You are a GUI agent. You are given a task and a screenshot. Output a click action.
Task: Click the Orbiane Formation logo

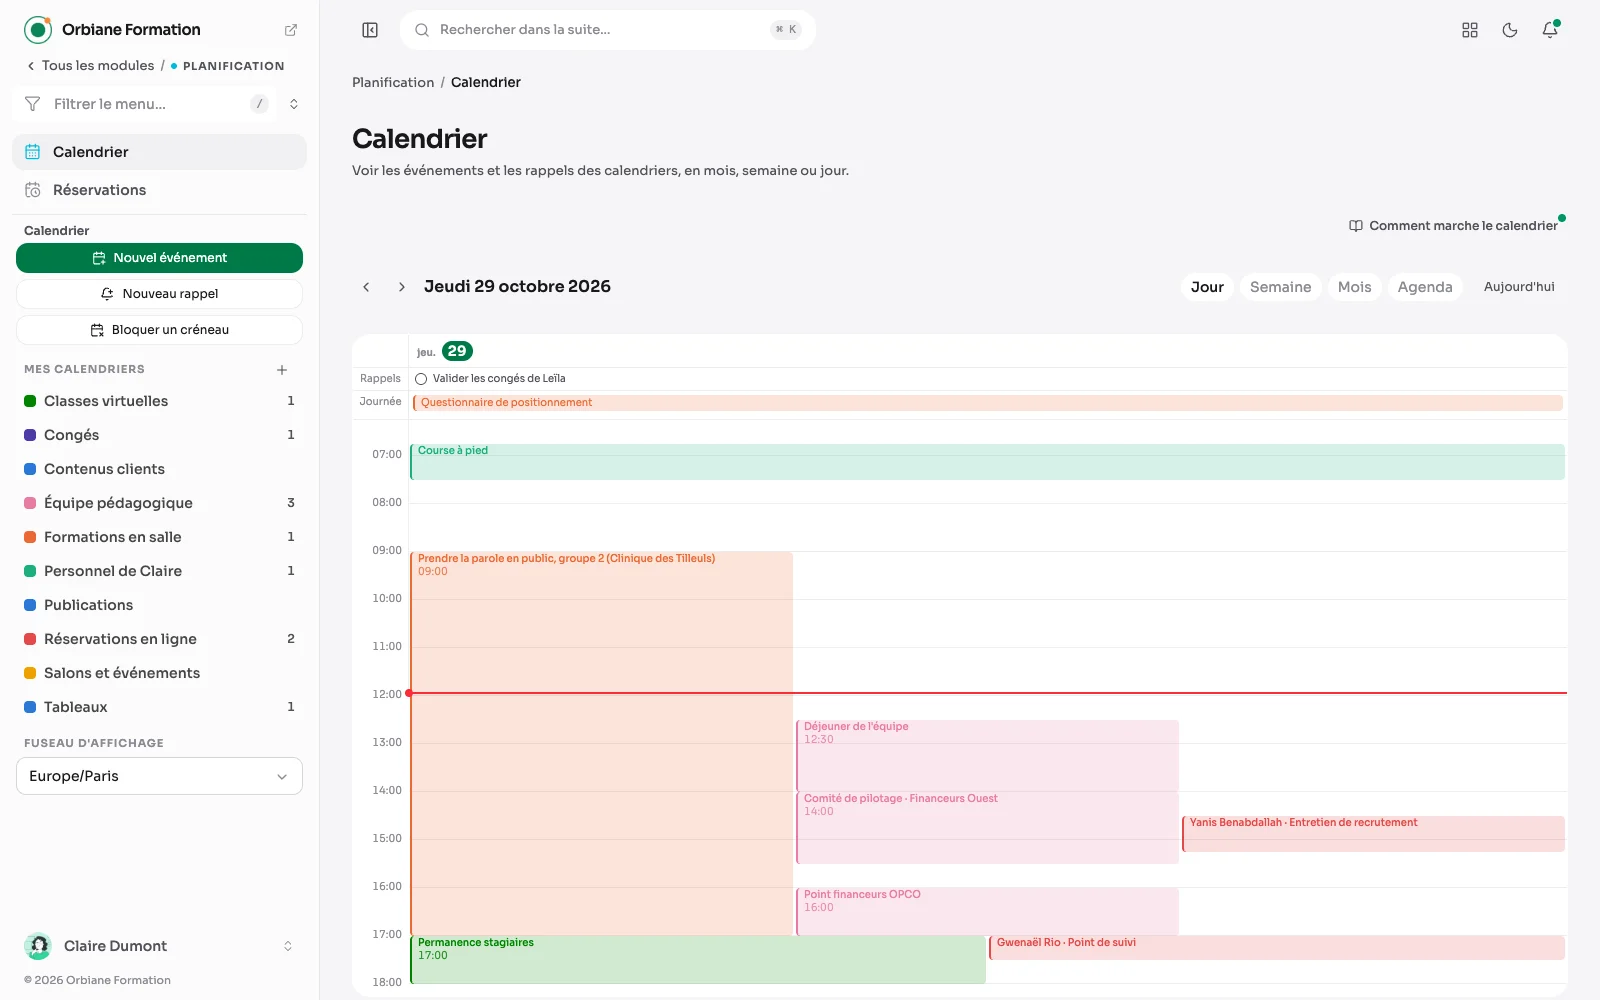(38, 30)
